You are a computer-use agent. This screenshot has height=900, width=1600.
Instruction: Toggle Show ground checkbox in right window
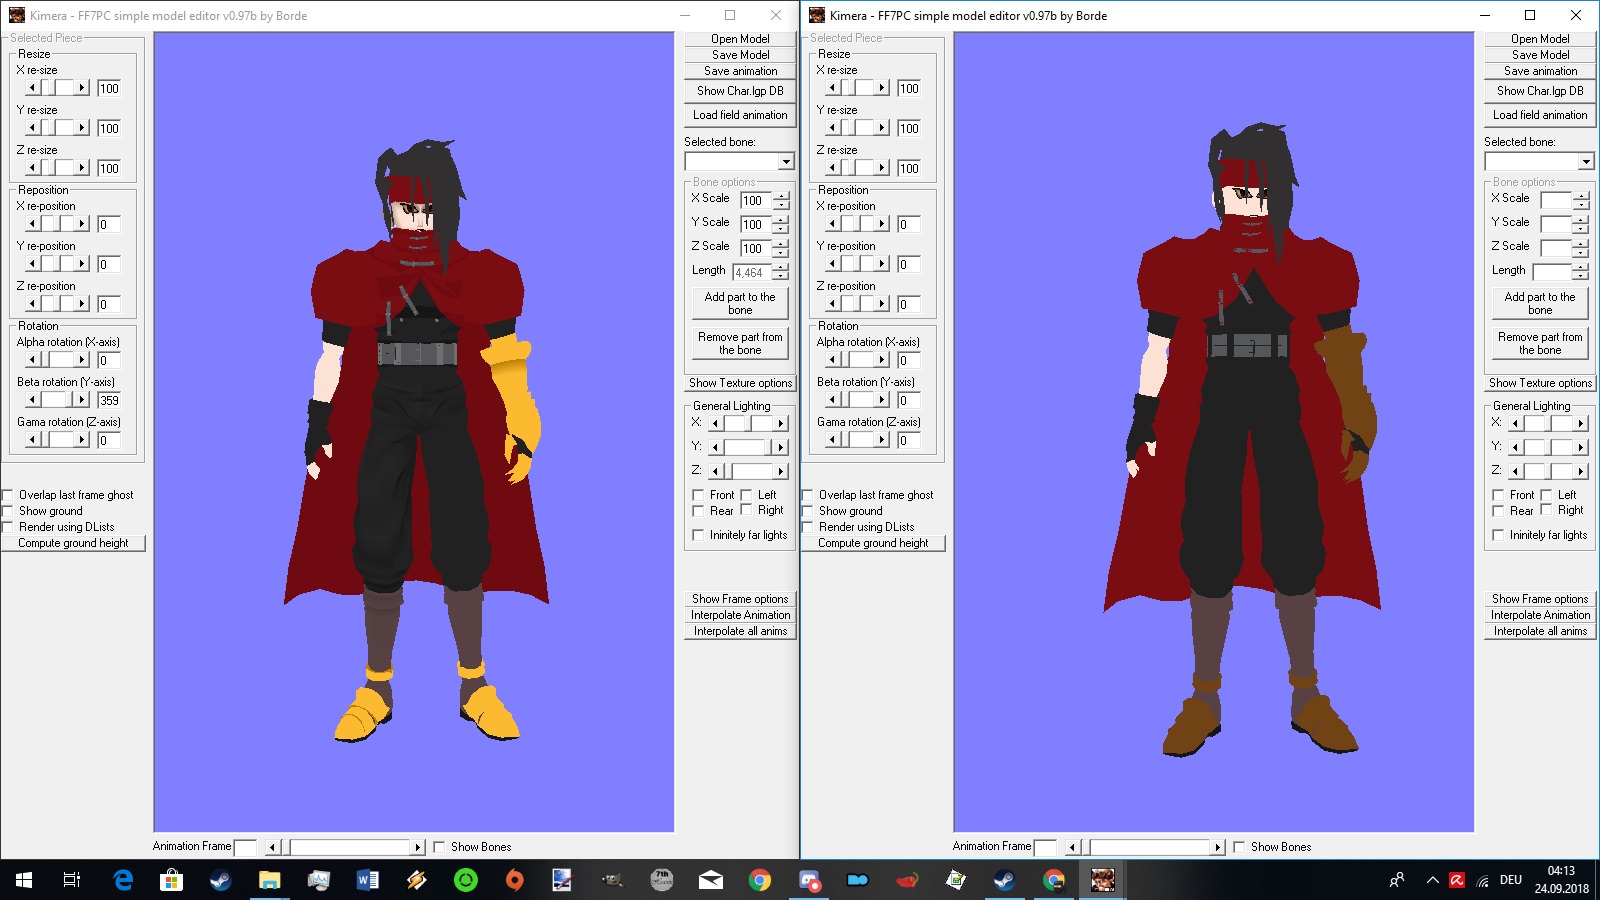coord(808,511)
